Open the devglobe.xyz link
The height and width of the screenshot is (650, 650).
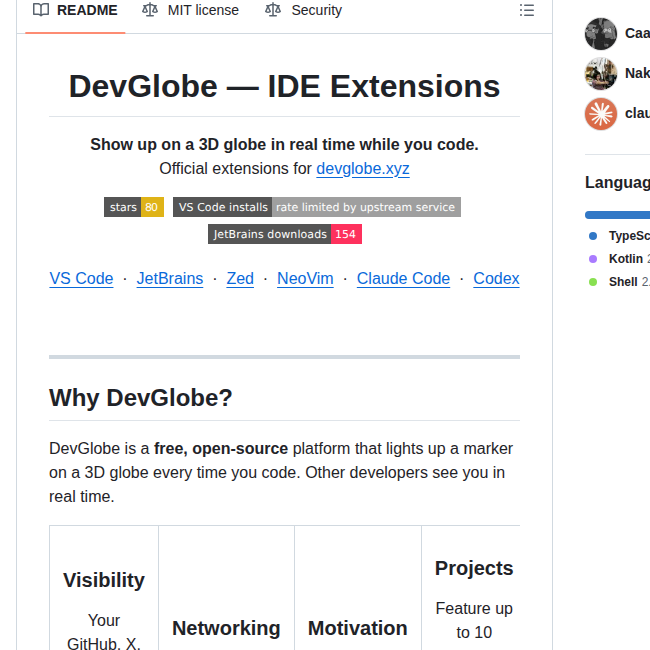363,169
